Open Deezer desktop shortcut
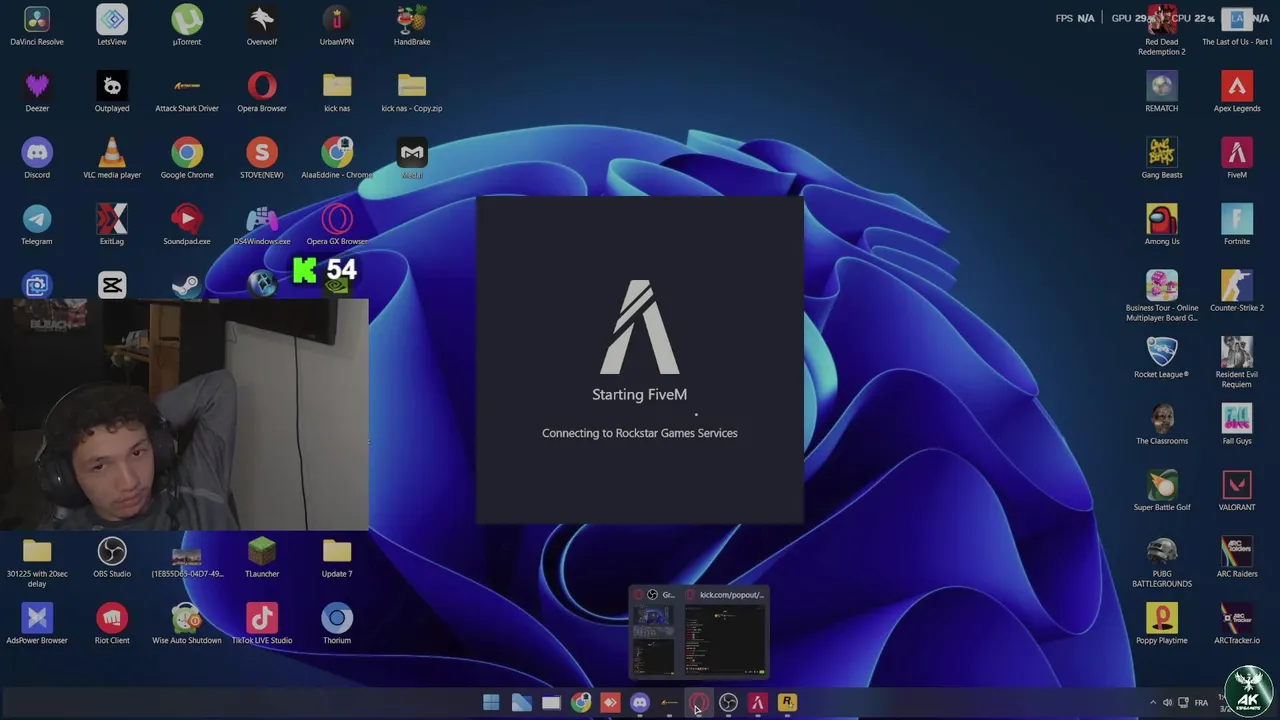This screenshot has width=1280, height=720. (x=37, y=92)
